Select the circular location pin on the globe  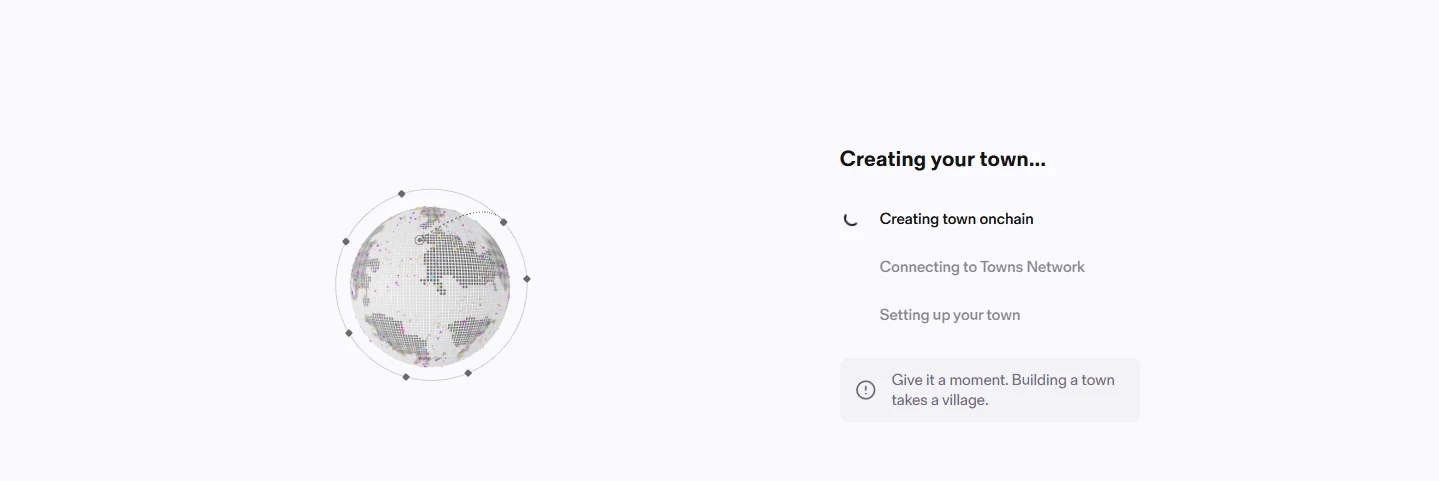(420, 240)
